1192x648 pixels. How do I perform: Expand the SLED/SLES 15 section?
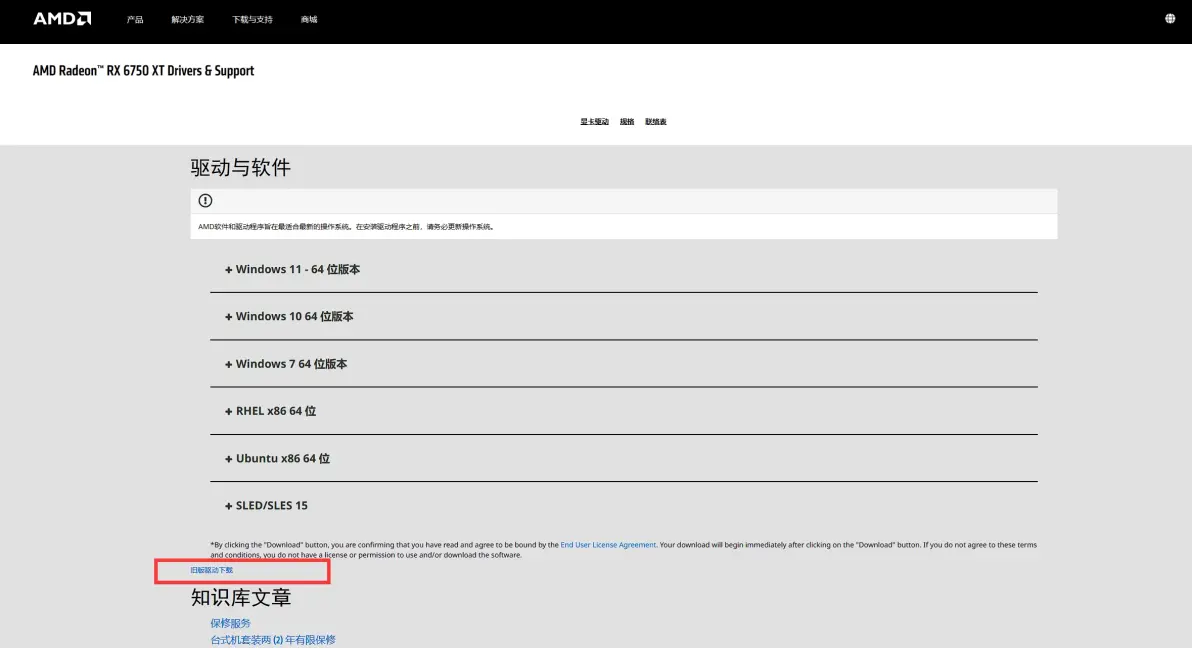click(x=623, y=506)
